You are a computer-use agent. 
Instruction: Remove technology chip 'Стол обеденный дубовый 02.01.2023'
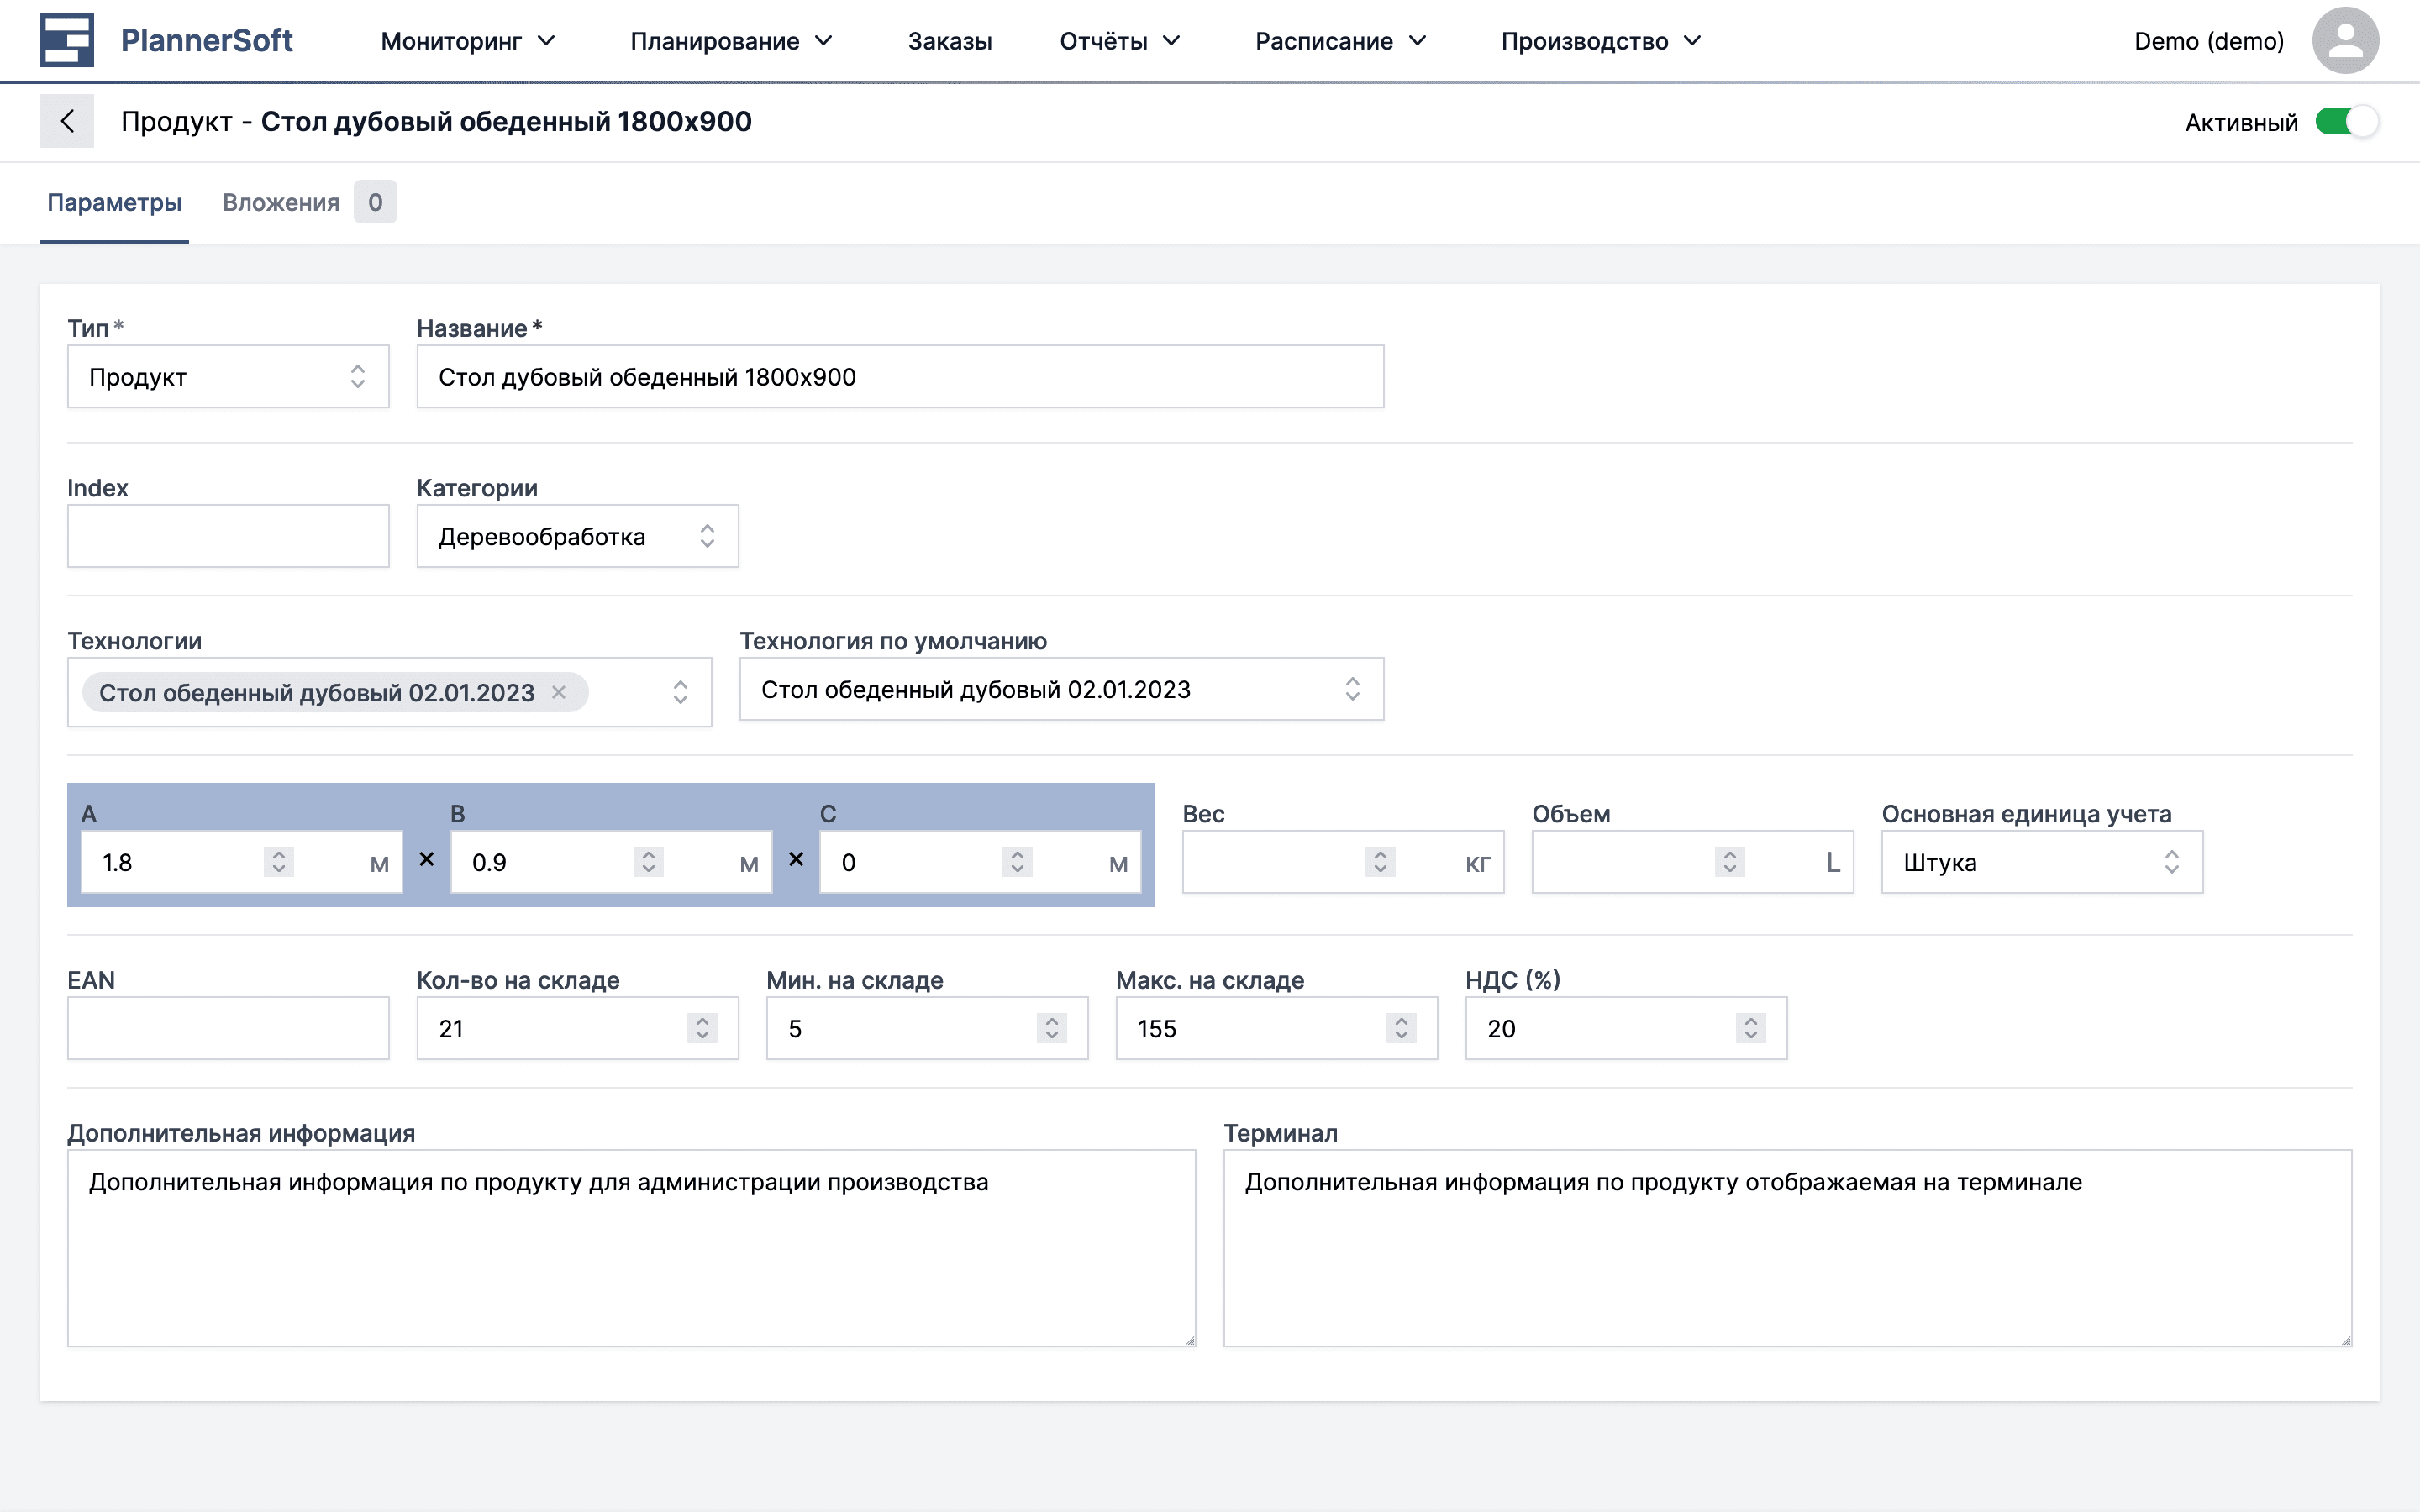[x=559, y=691]
